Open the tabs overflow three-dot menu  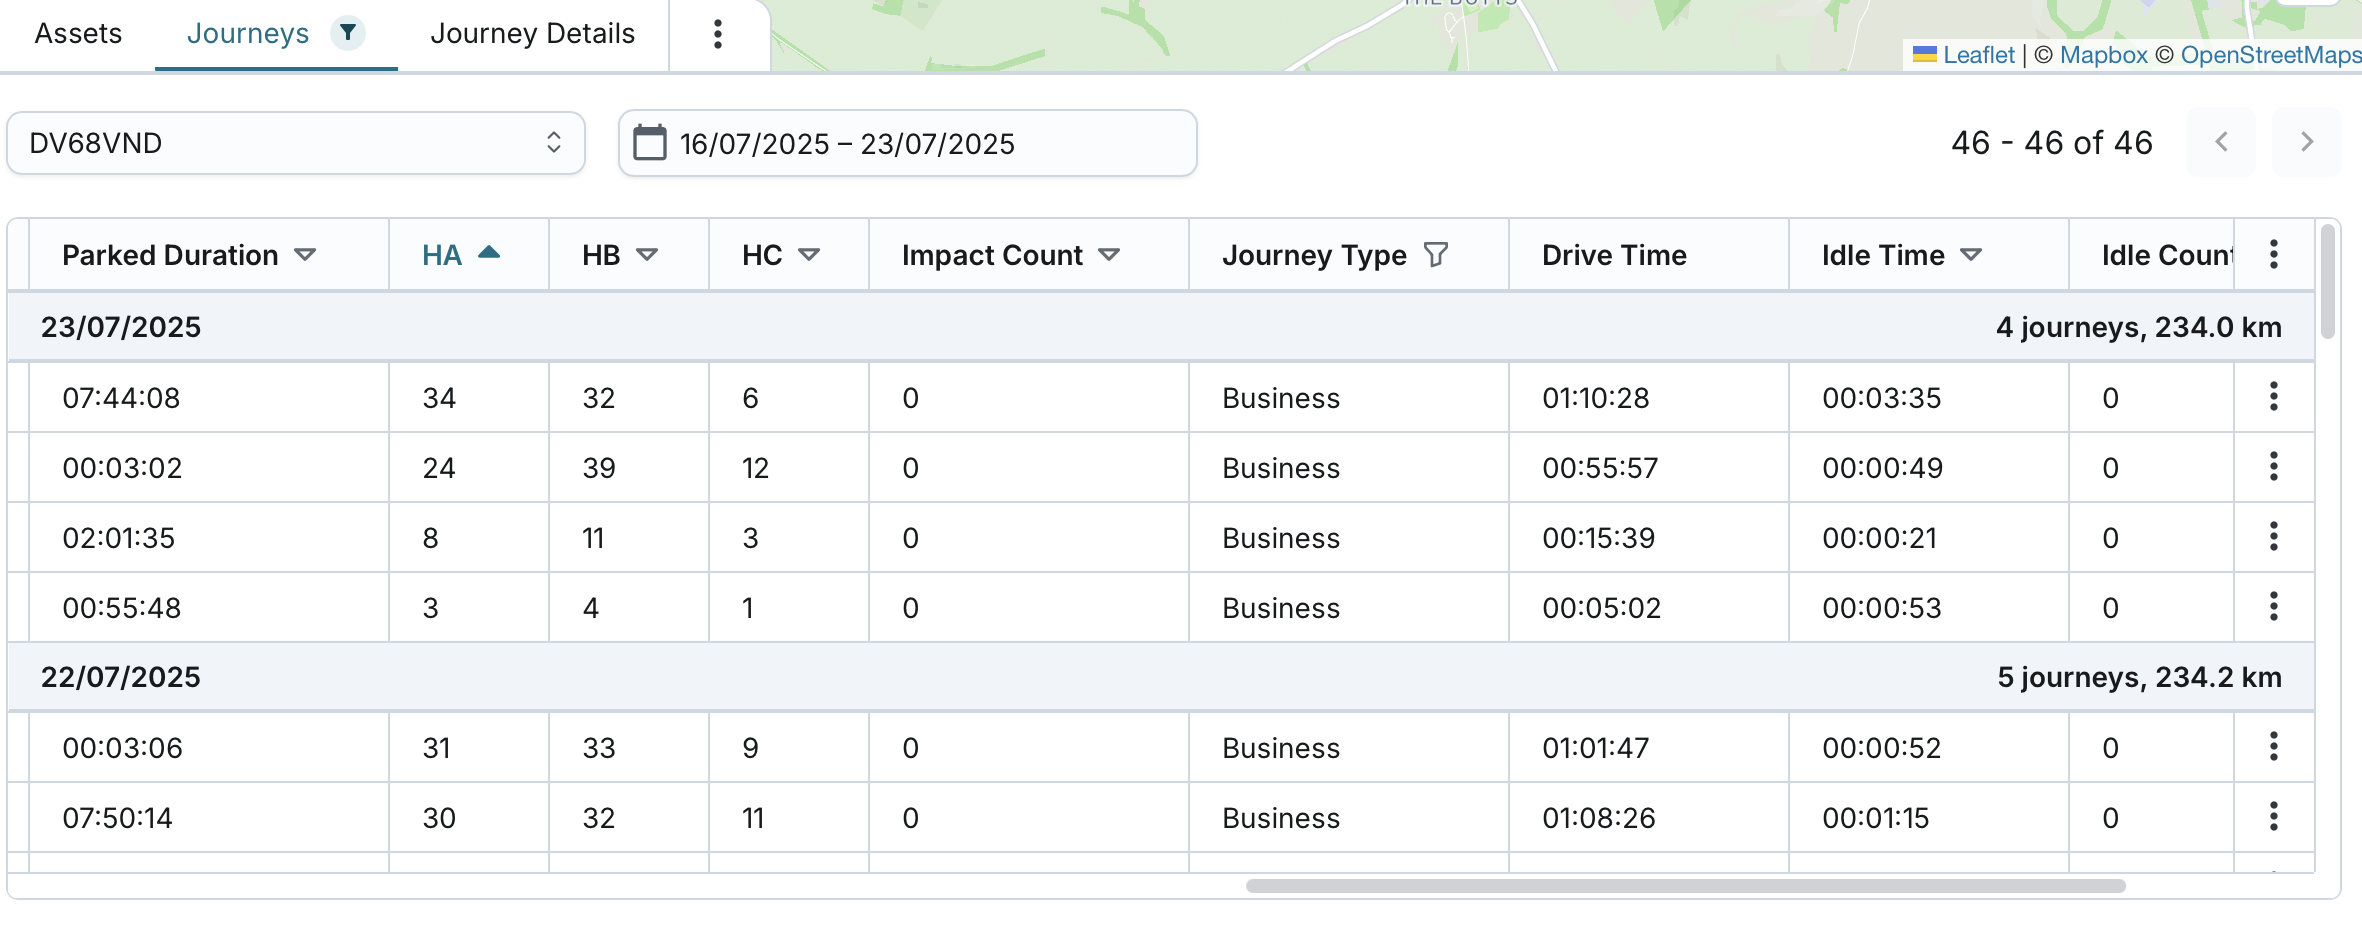tap(717, 34)
